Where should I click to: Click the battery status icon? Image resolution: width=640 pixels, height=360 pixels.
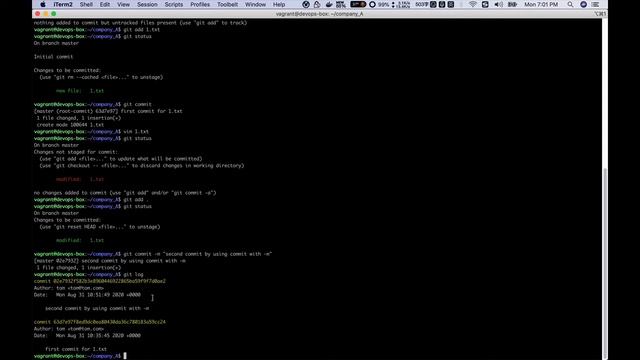pyautogui.click(x=512, y=4)
